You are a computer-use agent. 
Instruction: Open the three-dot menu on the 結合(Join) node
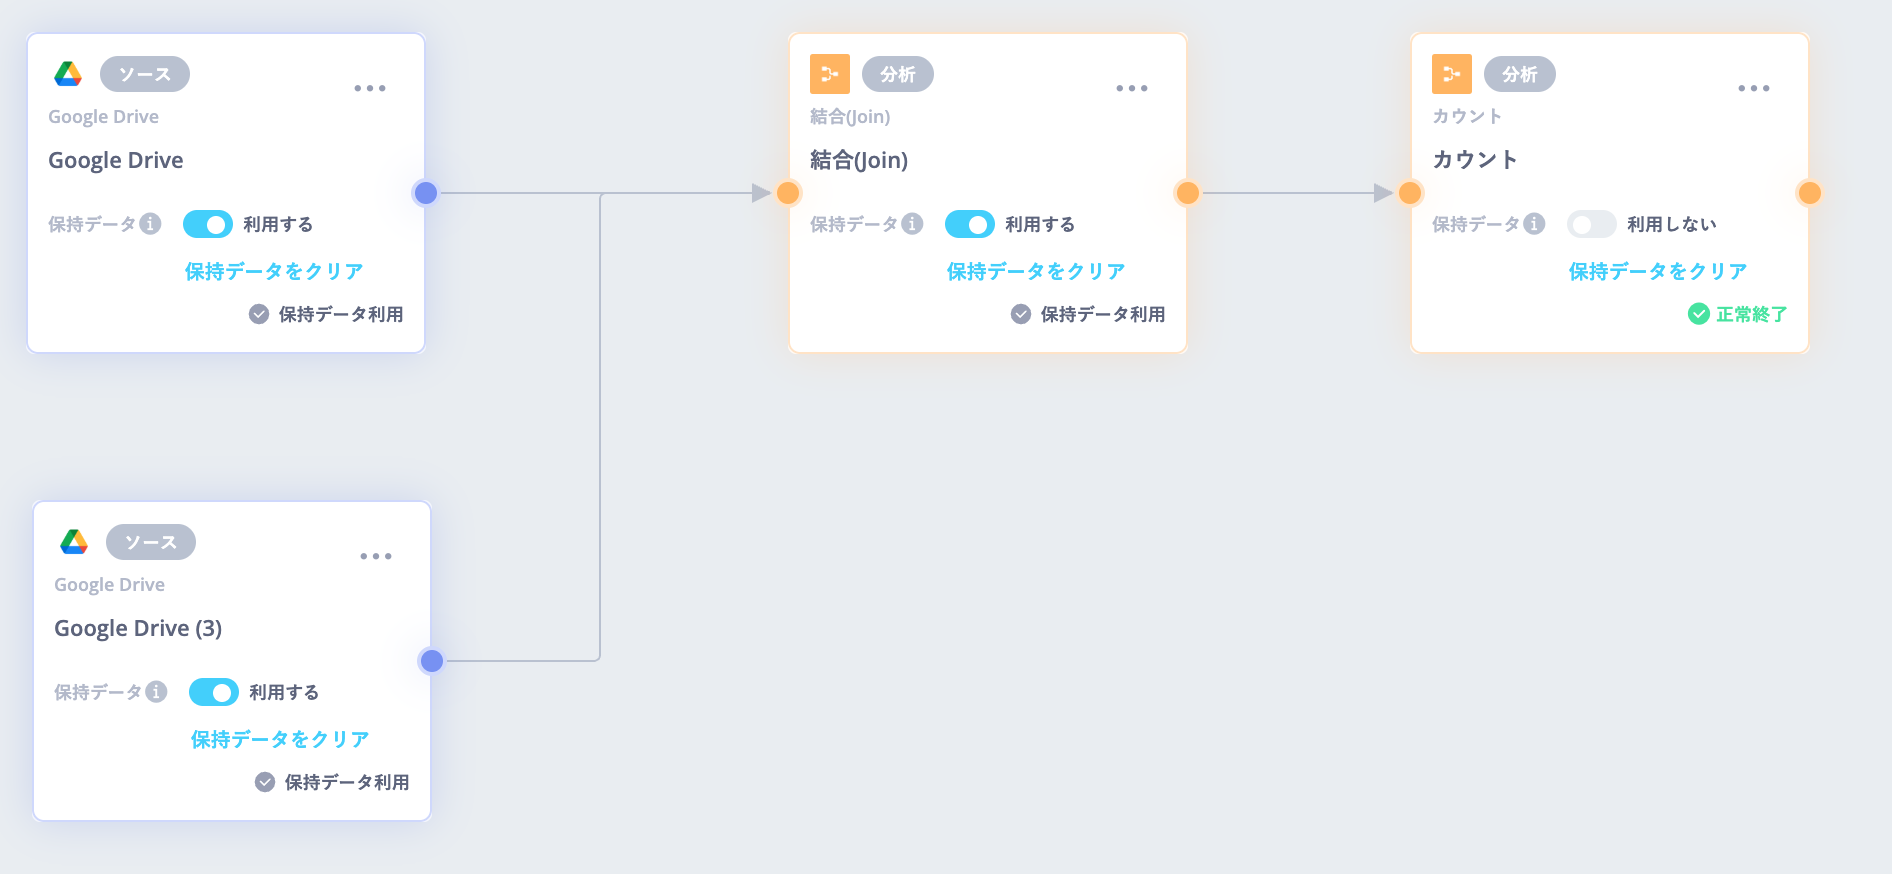click(x=1132, y=88)
